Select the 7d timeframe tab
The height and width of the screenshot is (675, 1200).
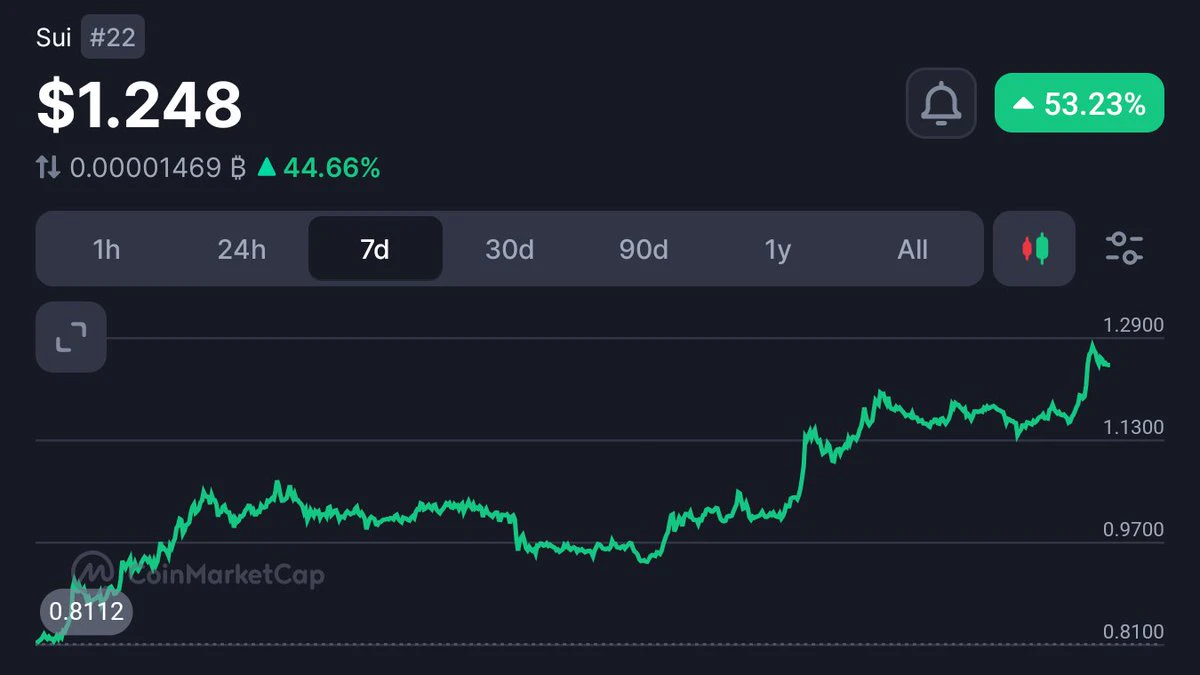[375, 249]
